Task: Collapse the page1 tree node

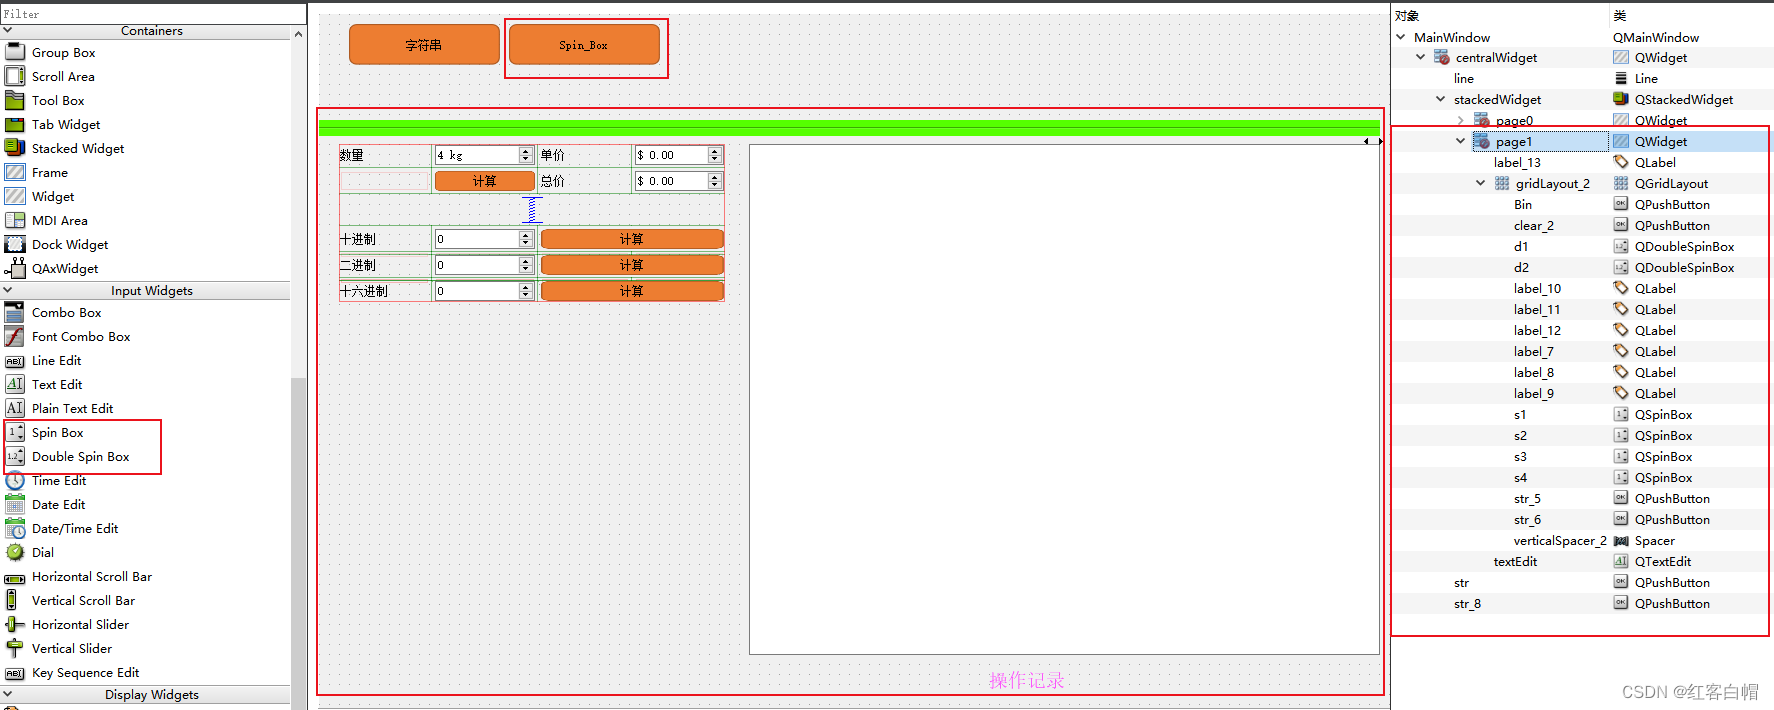Action: (x=1461, y=141)
